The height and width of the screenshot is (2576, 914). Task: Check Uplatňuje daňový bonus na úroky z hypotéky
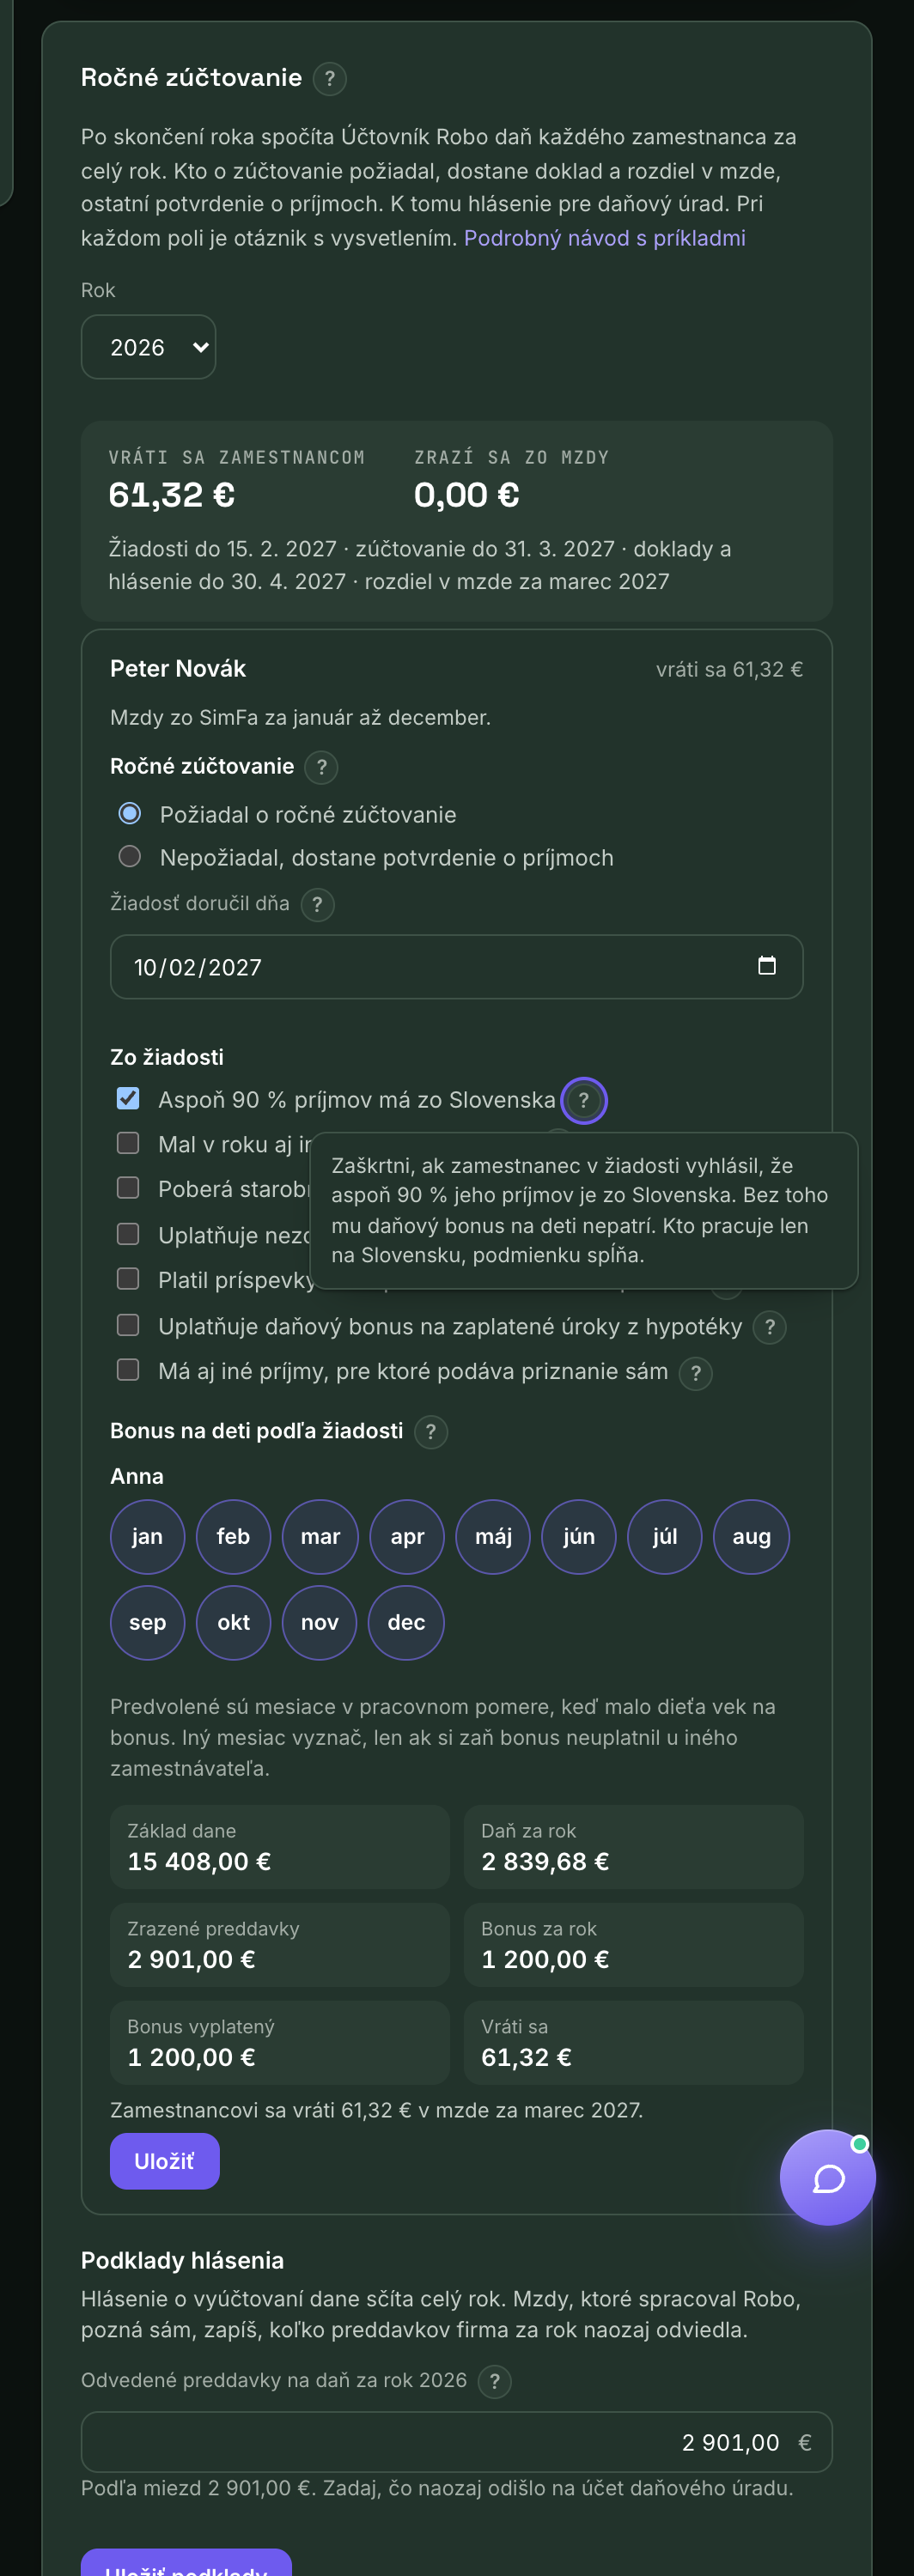128,1325
